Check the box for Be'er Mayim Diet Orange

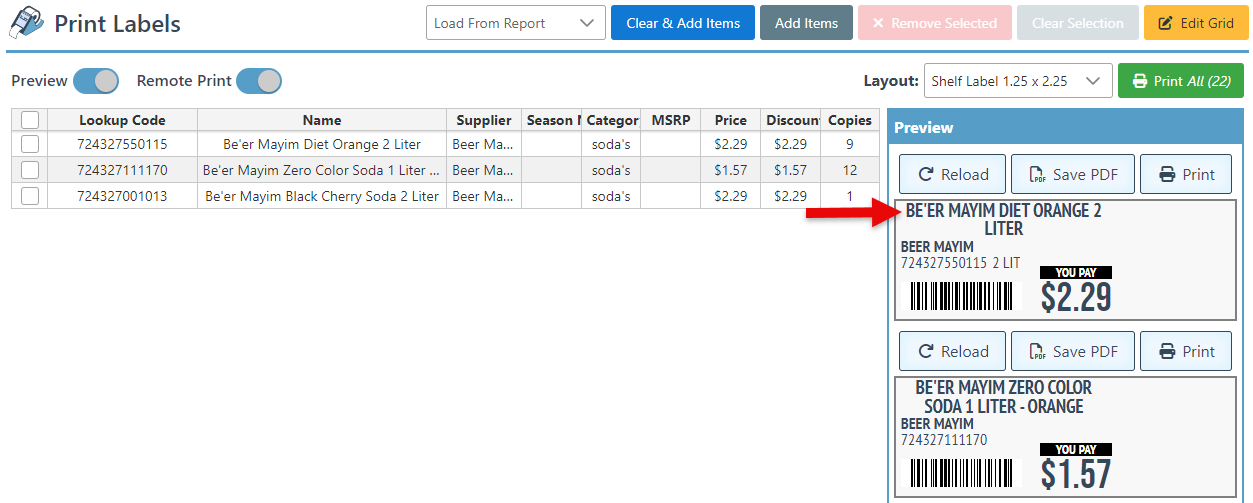click(x=30, y=144)
